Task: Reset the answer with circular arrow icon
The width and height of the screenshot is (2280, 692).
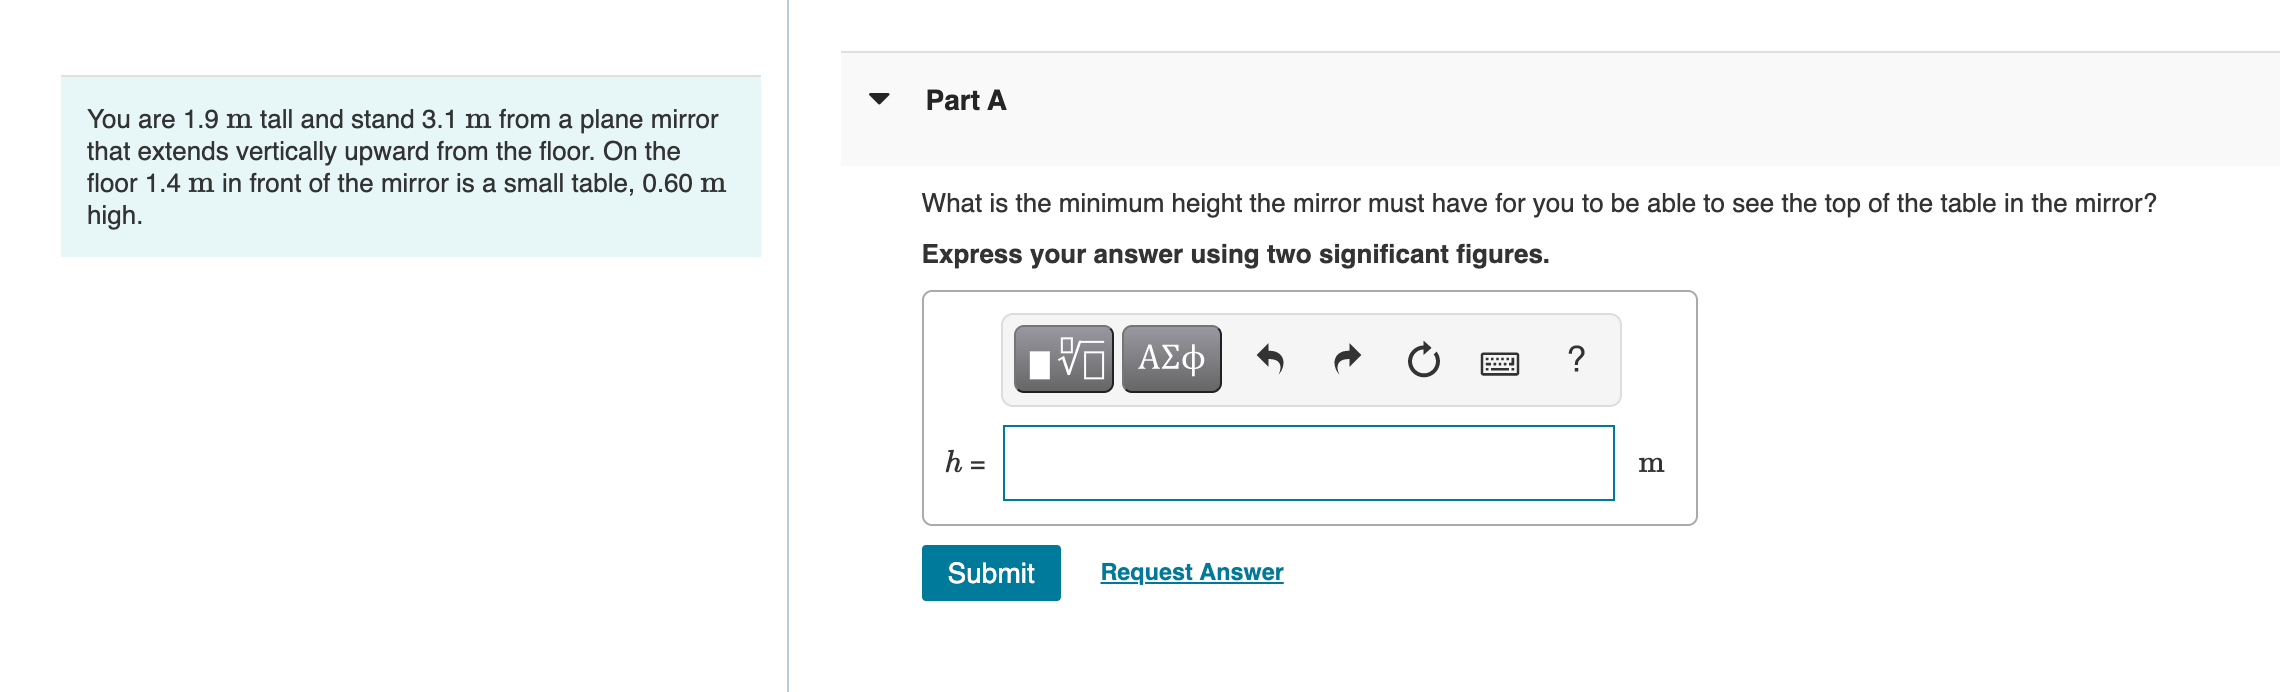Action: point(1423,359)
